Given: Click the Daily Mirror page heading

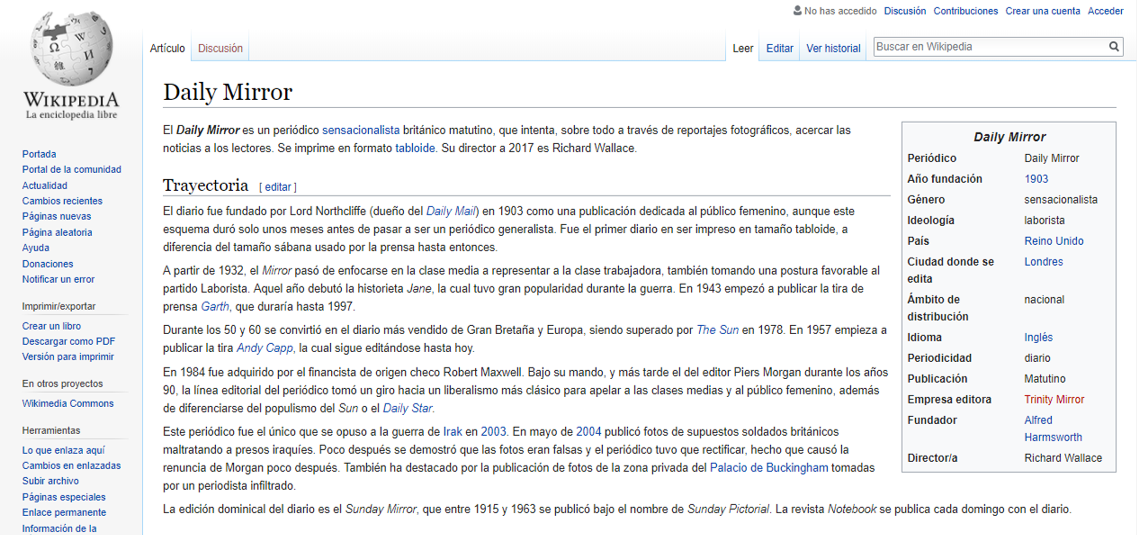Looking at the screenshot, I should [x=228, y=92].
